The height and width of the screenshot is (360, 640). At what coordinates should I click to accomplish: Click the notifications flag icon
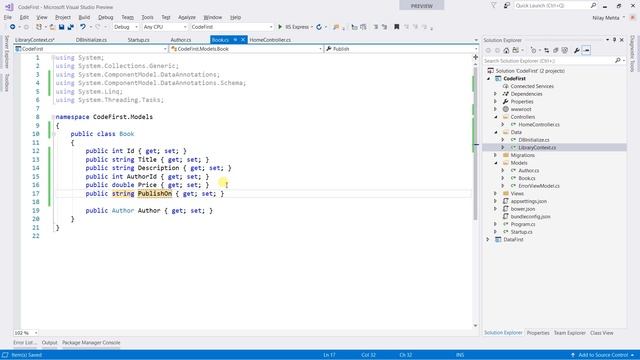point(493,6)
